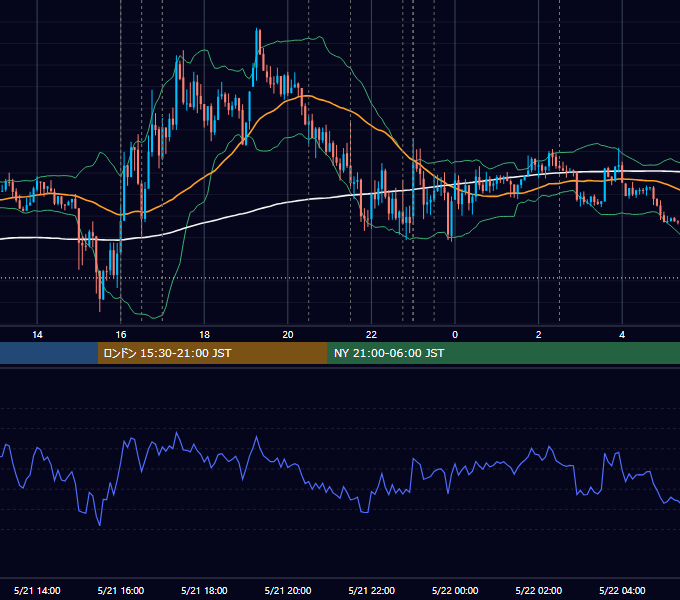Viewport: 680px width, 600px height.
Task: Click the London session band 15:30-21:00 JST
Action: [x=212, y=353]
